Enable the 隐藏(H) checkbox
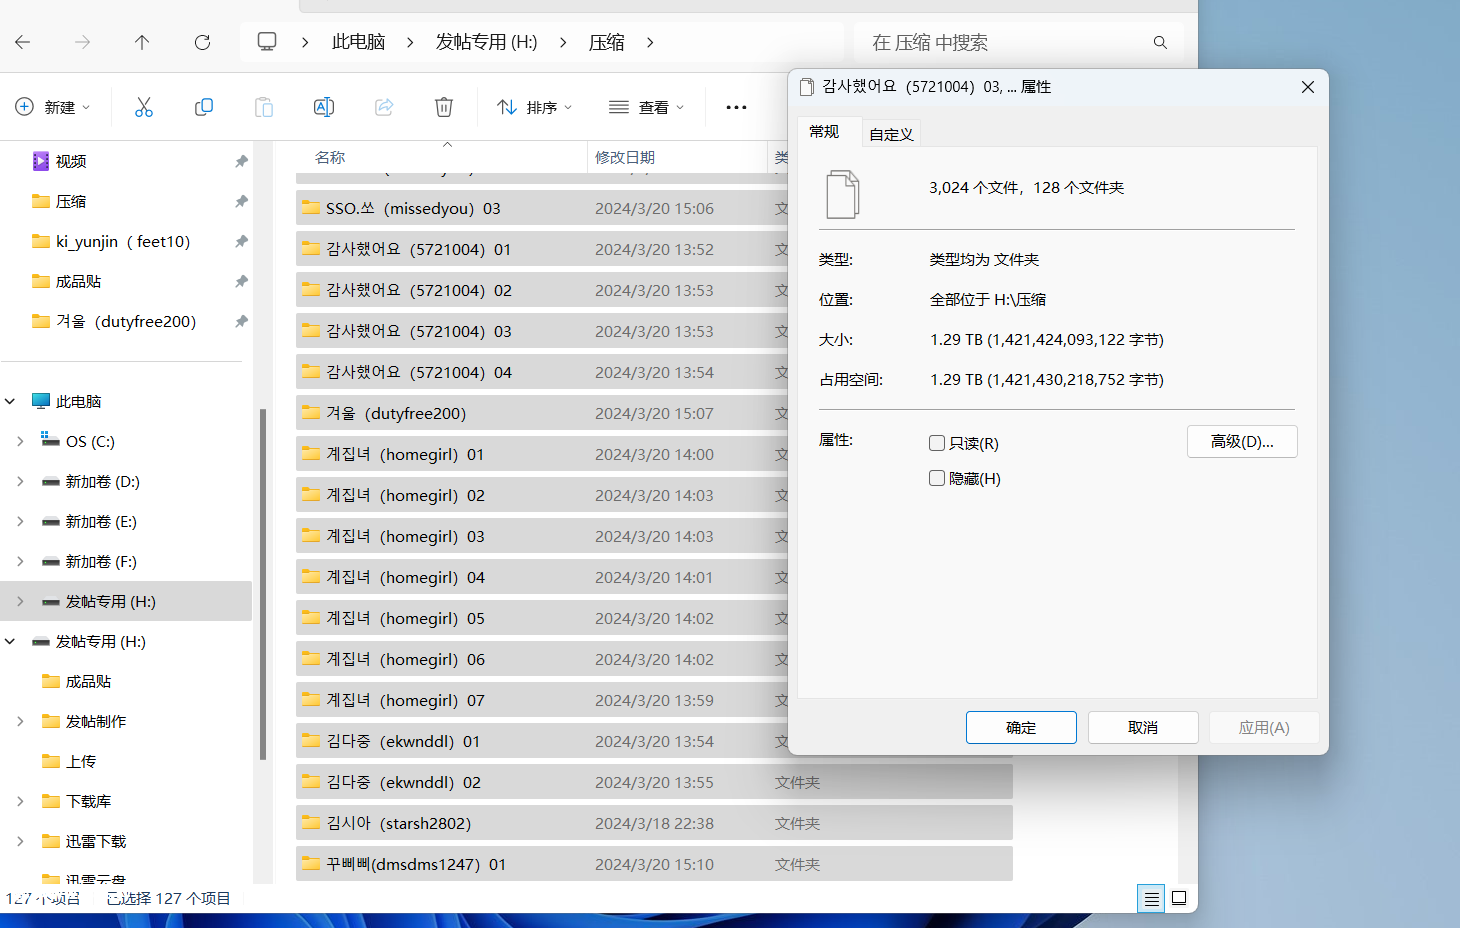 coord(937,478)
